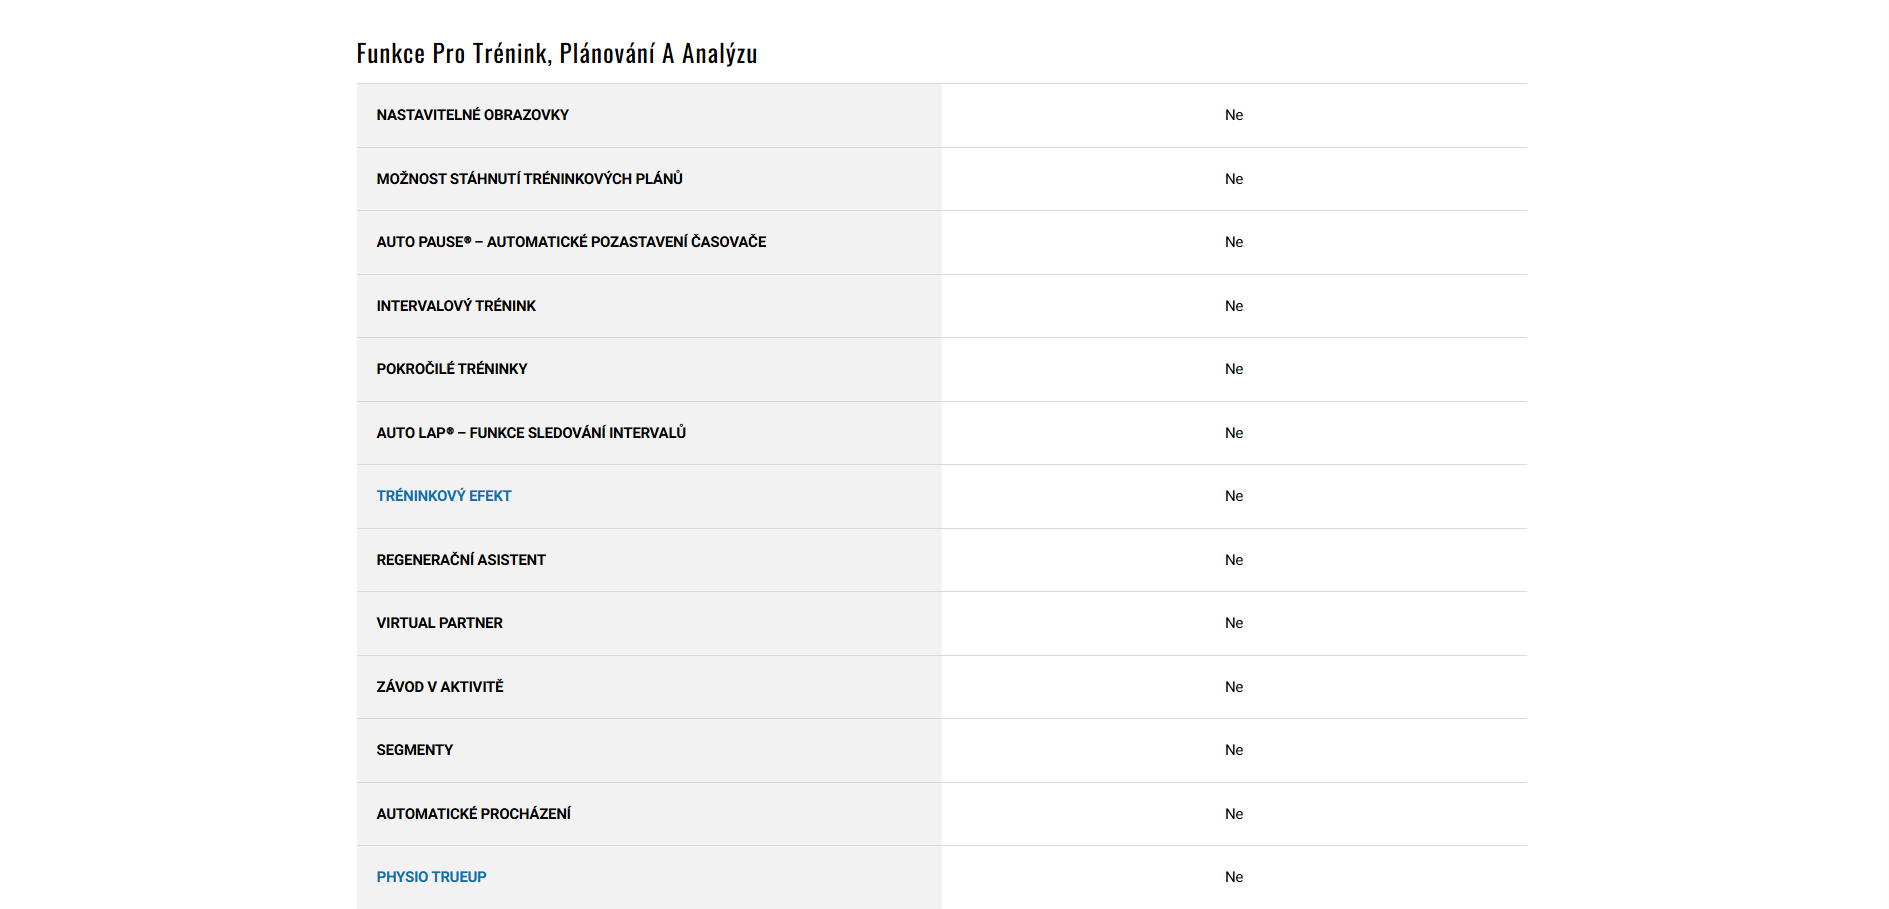Click the Ne value for Intervalový trénink
The width and height of the screenshot is (1889, 909).
pyautogui.click(x=1234, y=306)
